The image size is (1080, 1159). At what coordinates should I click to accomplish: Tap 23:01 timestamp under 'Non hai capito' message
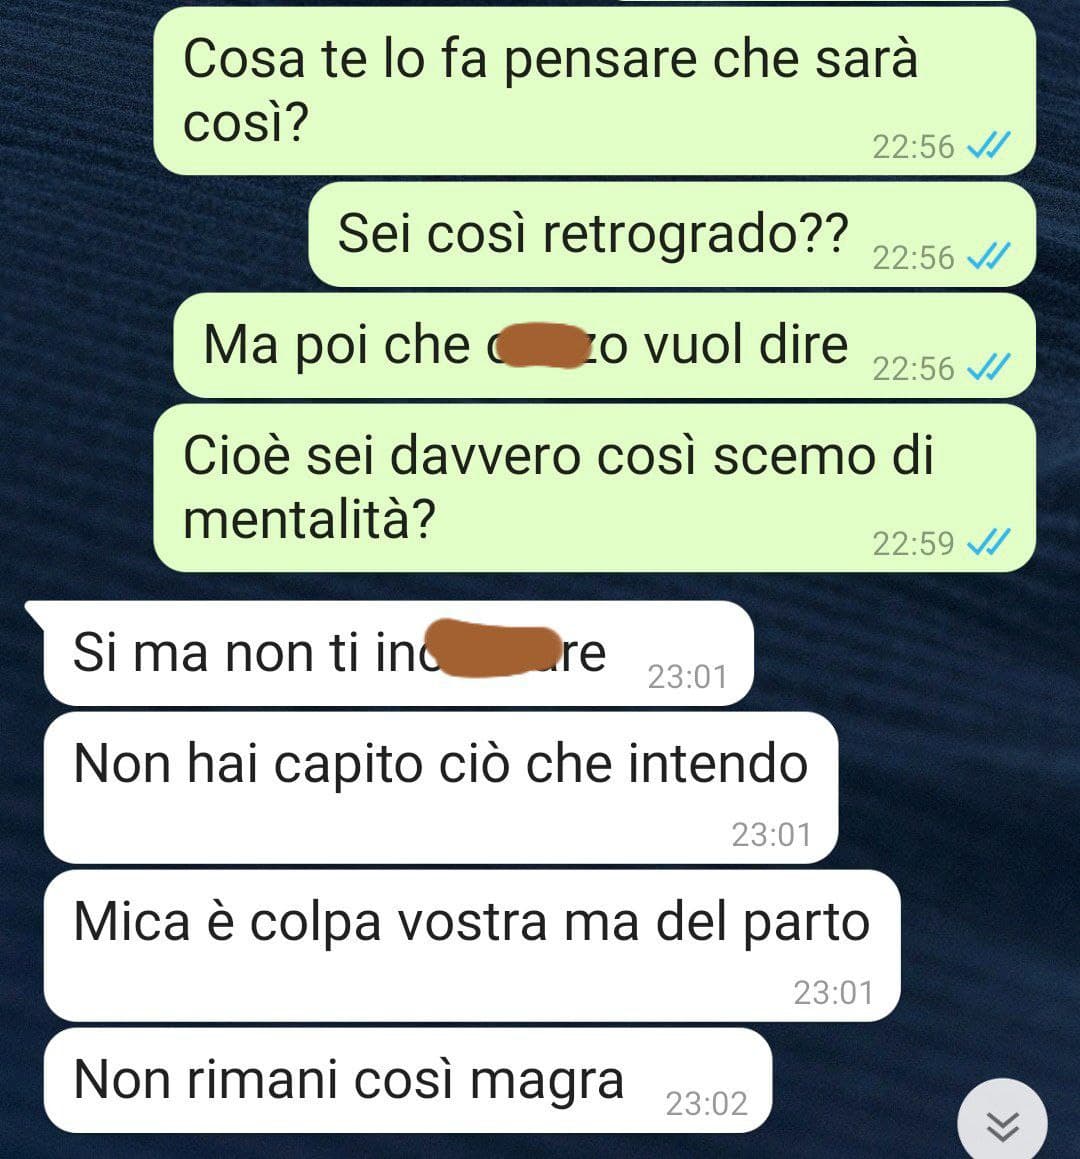pos(772,835)
